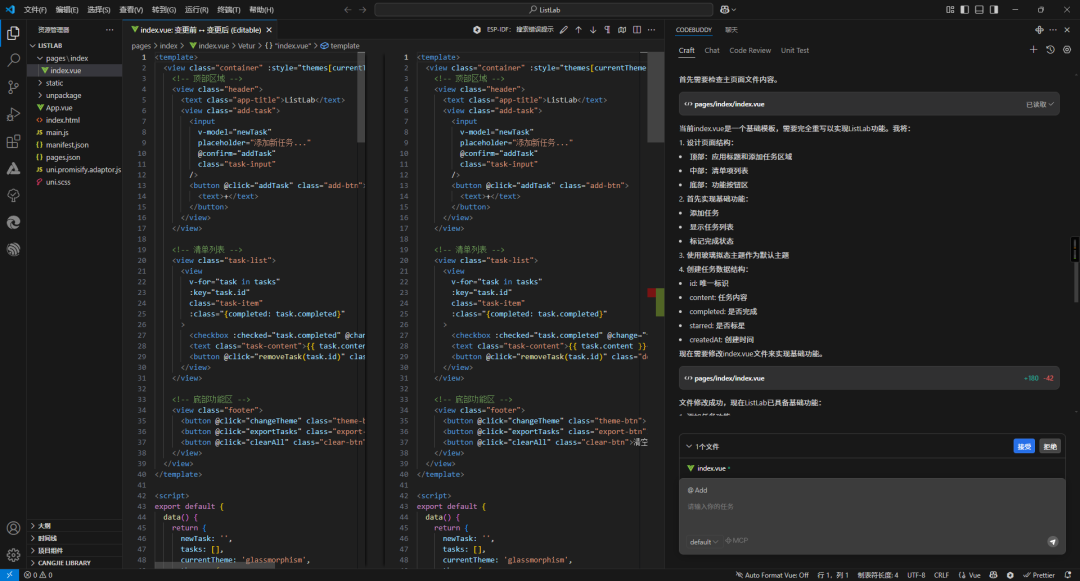Open the Extensions view

click(13, 142)
